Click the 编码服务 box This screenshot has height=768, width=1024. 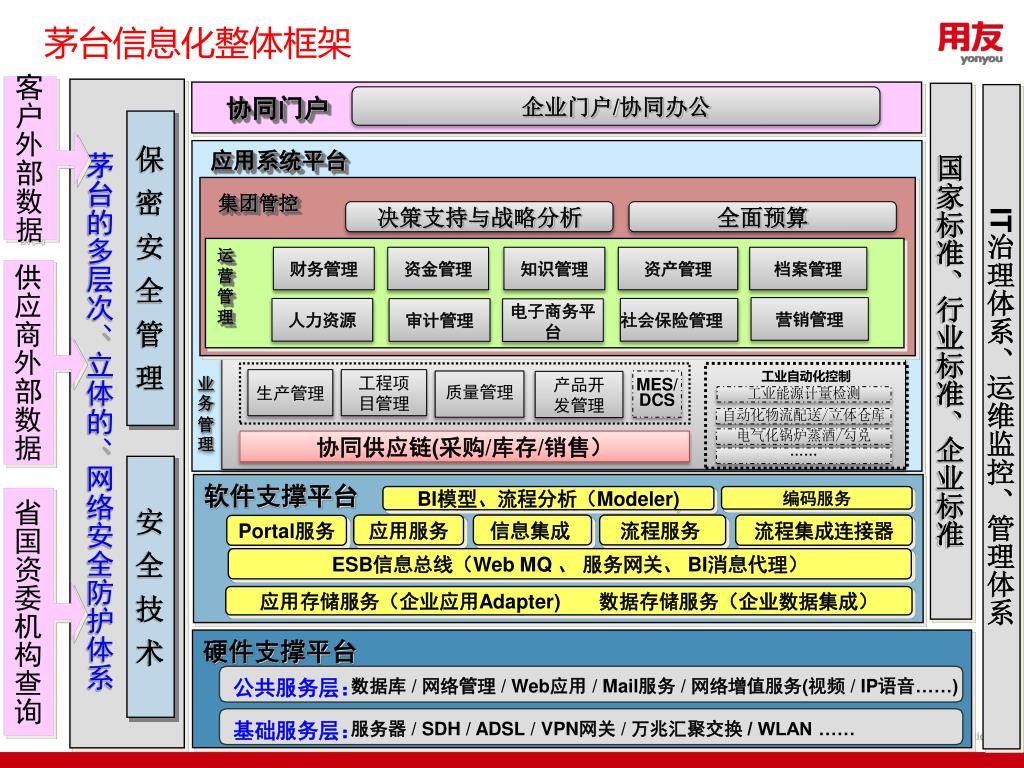click(816, 498)
